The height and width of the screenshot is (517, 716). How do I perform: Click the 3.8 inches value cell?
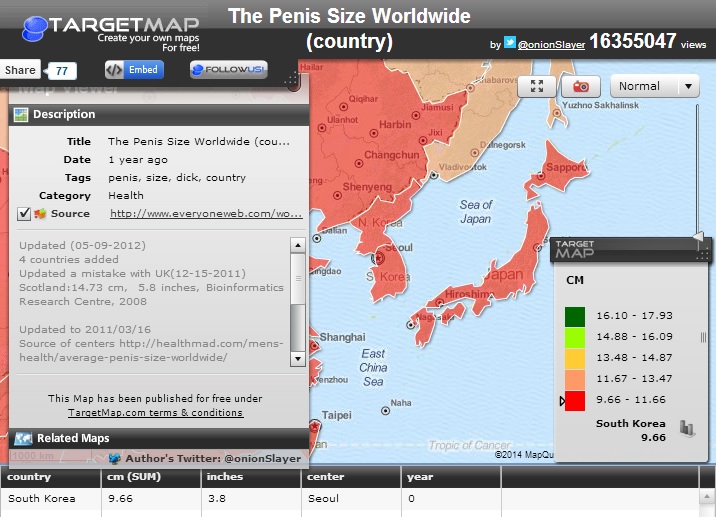[x=251, y=499]
